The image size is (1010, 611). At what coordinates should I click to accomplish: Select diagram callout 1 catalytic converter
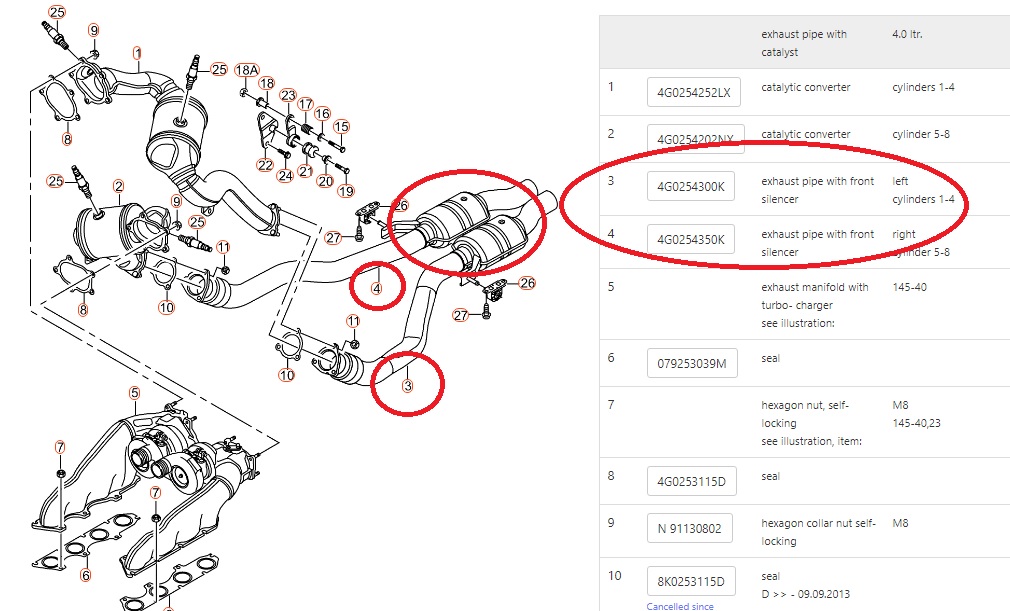pyautogui.click(x=137, y=53)
